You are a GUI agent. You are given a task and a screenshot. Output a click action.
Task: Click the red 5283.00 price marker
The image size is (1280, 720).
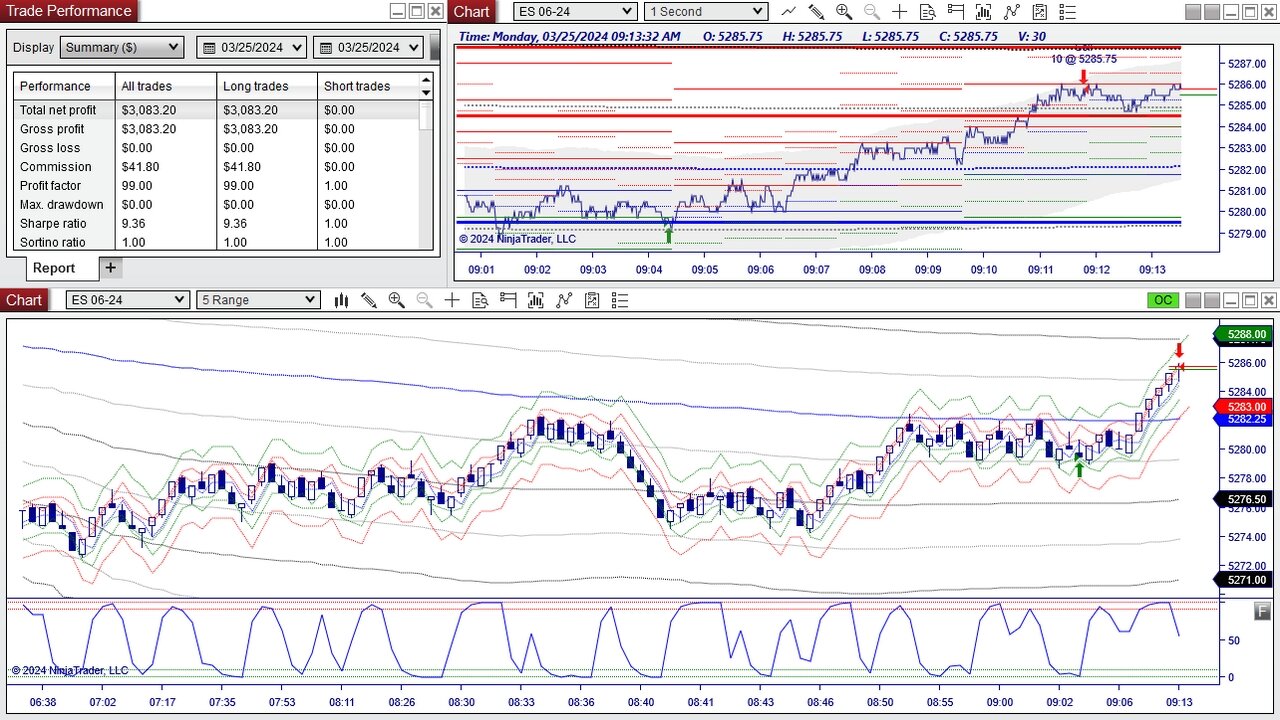click(1243, 407)
